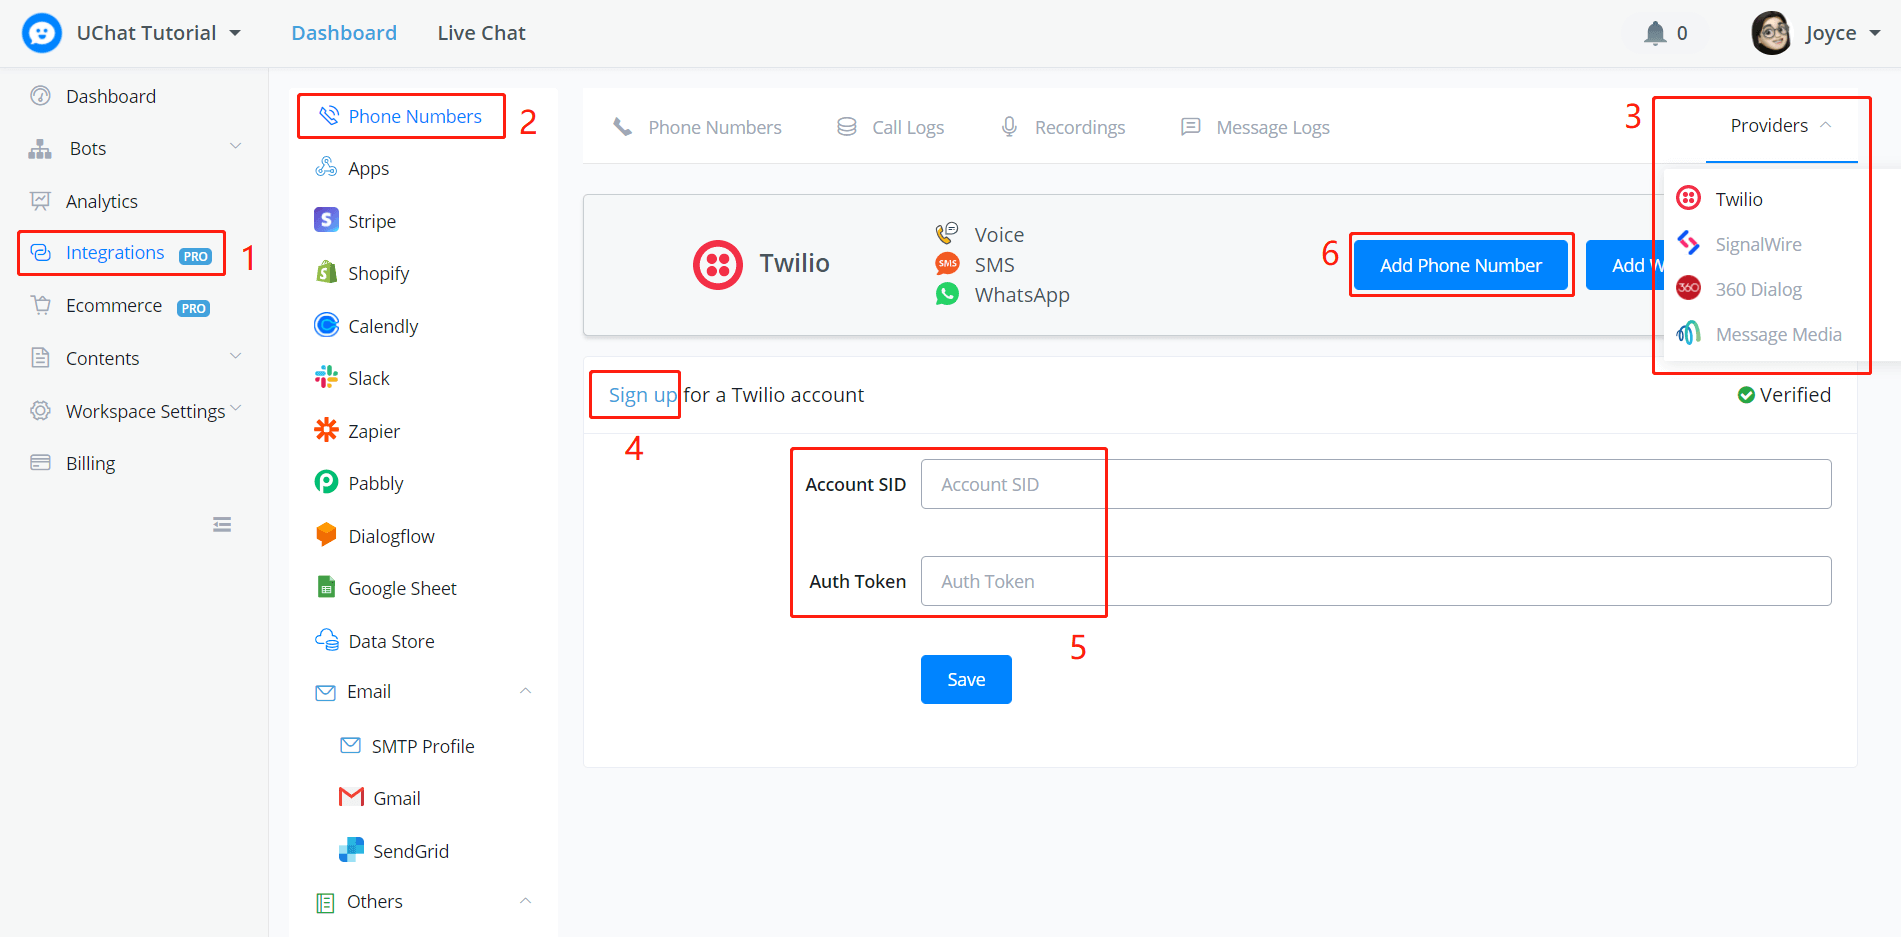Click the Apps integration icon
The image size is (1901, 937).
[326, 167]
